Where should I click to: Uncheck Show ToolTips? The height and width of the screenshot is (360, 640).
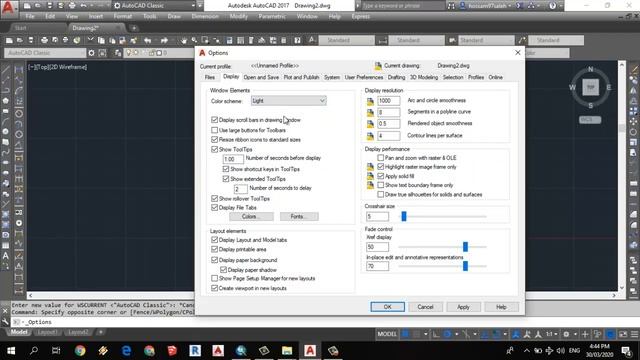tap(214, 149)
